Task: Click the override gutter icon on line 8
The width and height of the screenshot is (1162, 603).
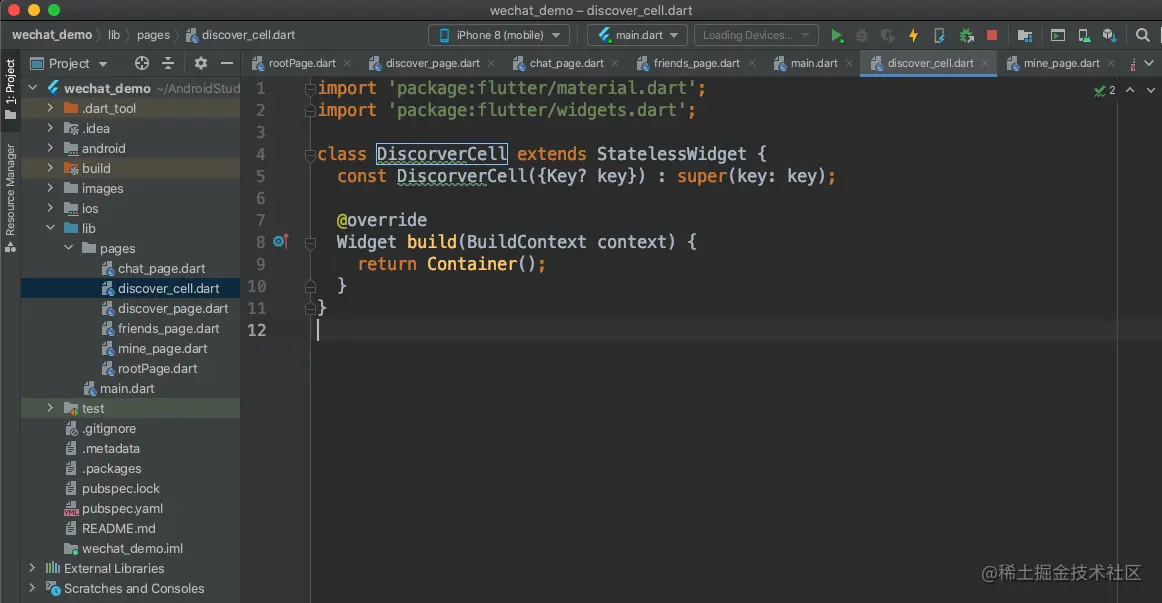Action: coord(280,241)
